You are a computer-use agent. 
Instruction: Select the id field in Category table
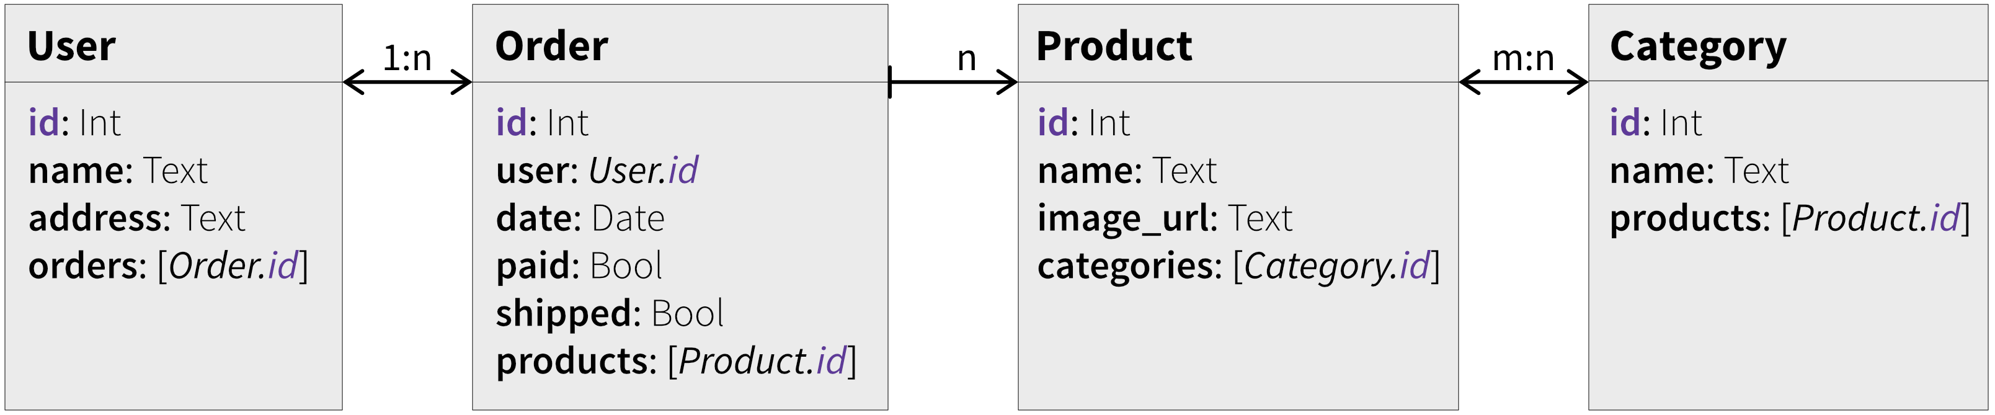pos(1655,123)
